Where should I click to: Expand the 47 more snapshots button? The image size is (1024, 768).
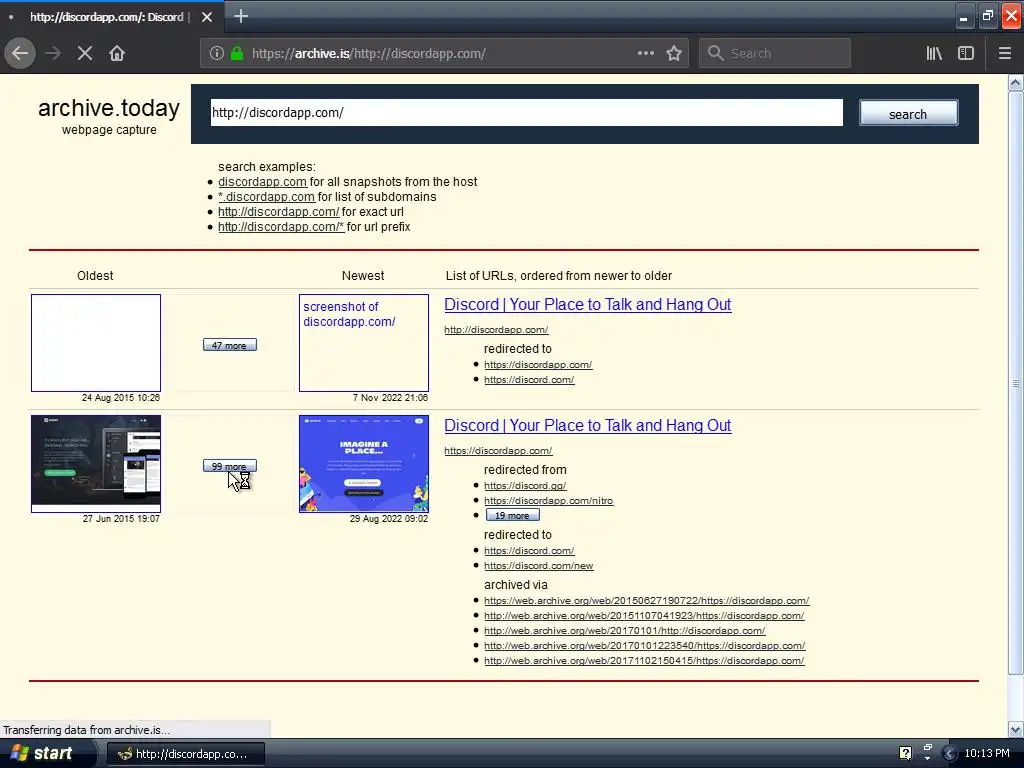pyautogui.click(x=230, y=345)
